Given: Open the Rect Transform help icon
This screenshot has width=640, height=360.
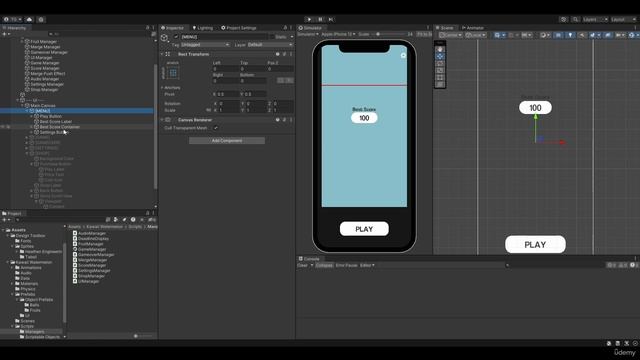Looking at the screenshot, I should [x=278, y=54].
